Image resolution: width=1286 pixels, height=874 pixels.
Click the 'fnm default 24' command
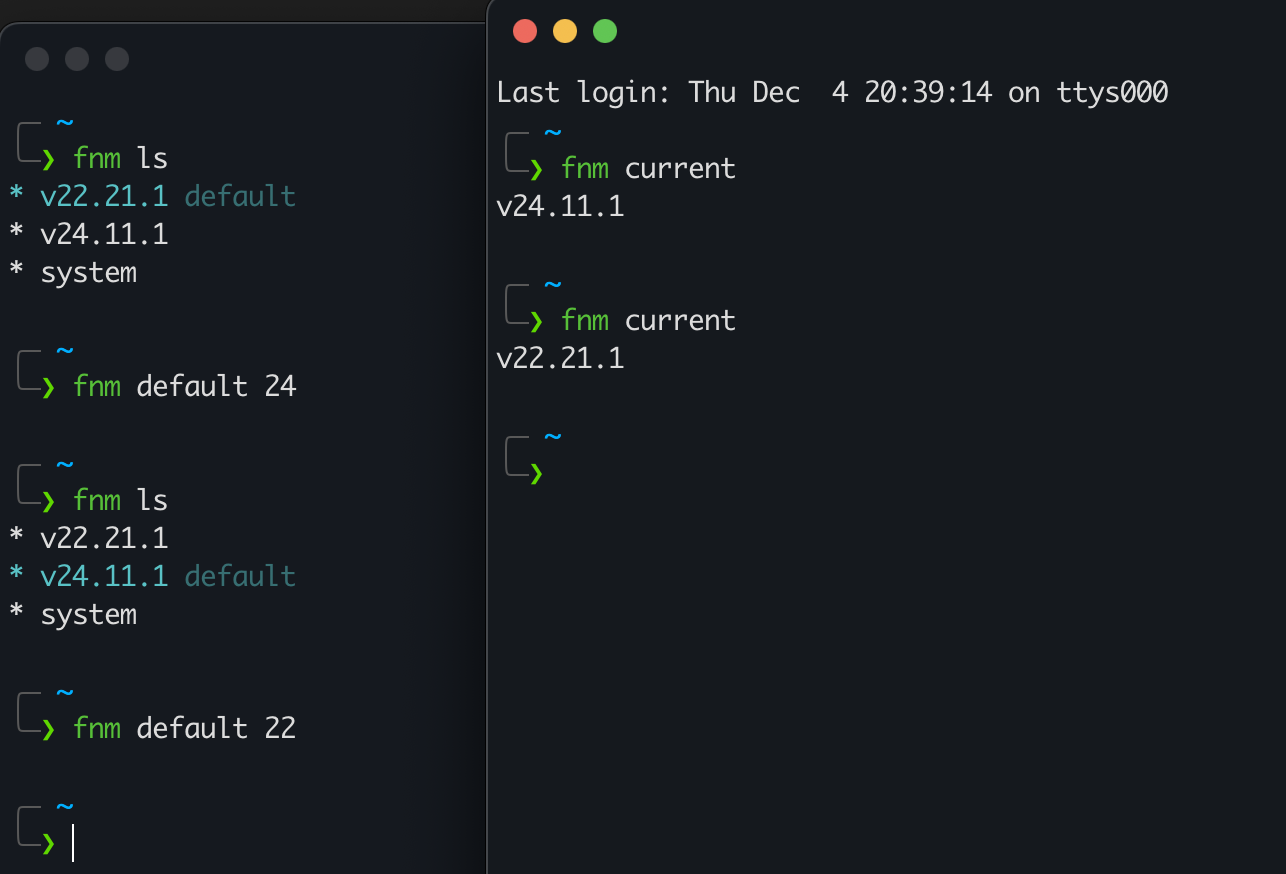pos(185,386)
